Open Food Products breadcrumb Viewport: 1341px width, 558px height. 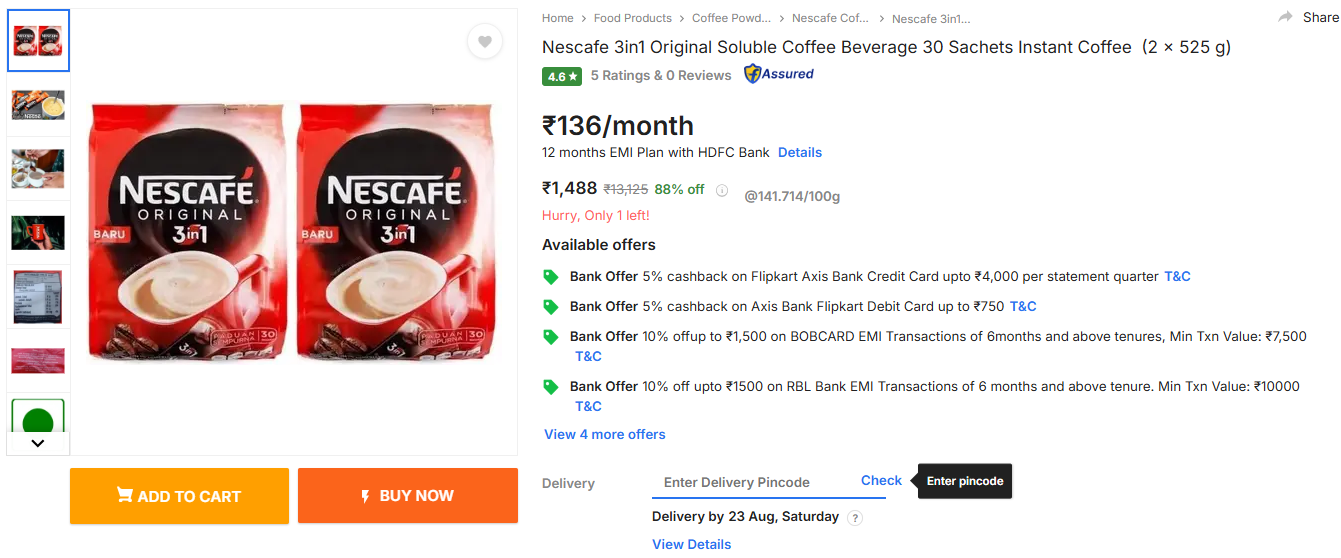632,18
